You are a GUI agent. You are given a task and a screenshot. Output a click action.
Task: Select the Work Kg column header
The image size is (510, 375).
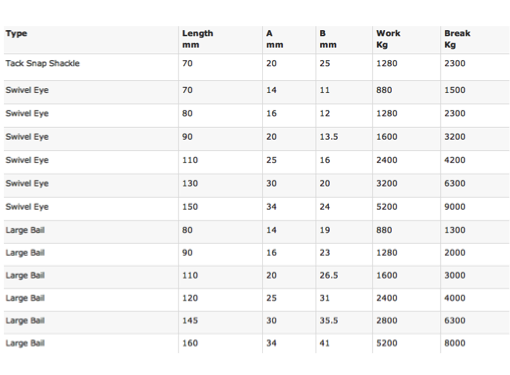pyautogui.click(x=388, y=39)
